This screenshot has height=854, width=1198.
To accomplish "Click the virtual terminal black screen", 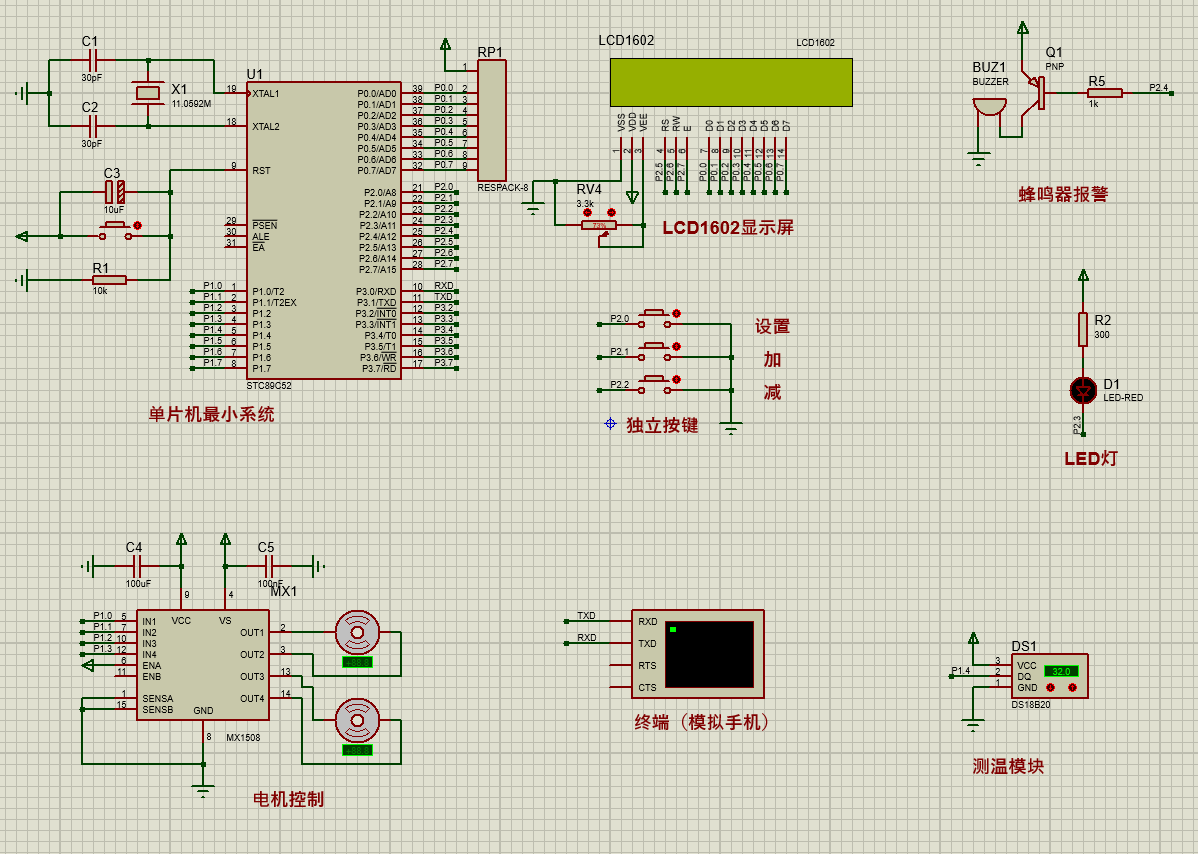I will 708,652.
